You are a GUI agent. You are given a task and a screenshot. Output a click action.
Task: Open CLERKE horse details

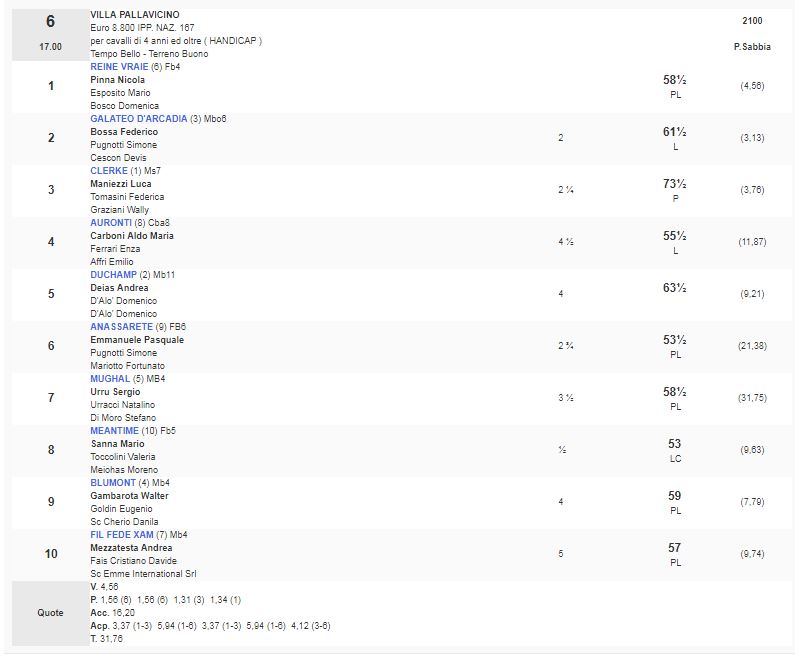[x=109, y=171]
